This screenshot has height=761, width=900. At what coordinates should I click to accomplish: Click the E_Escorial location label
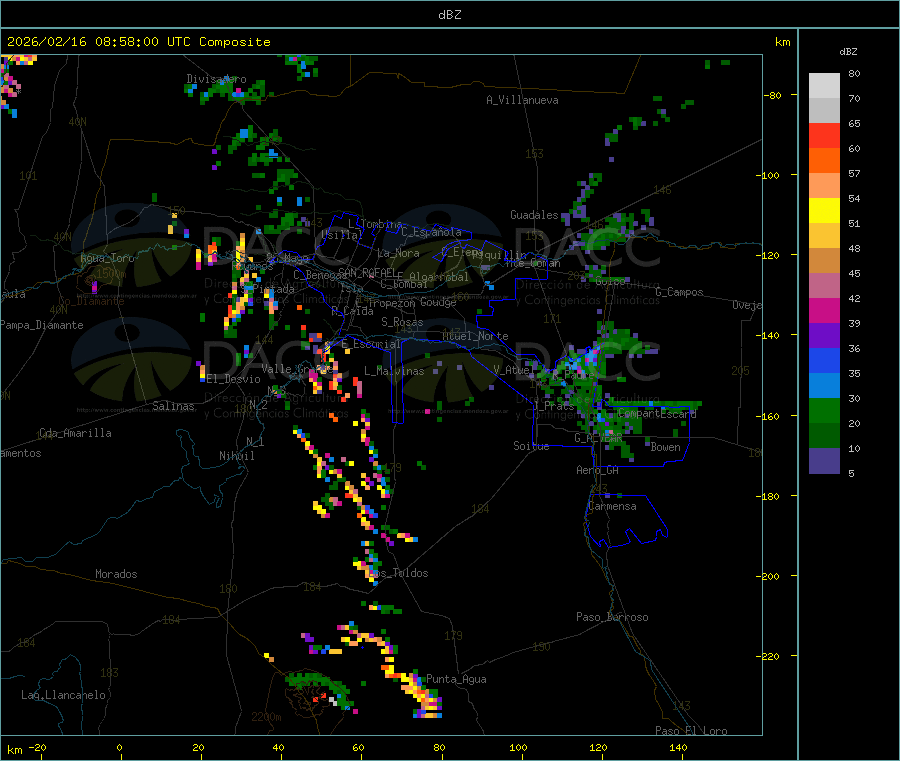[x=371, y=344]
